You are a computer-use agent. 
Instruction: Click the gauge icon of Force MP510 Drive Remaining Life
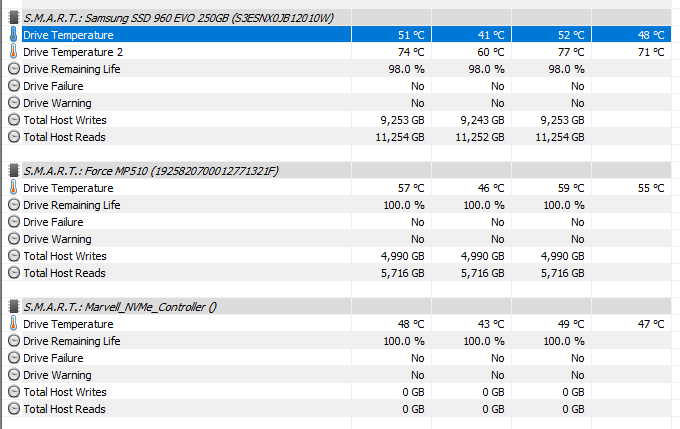[x=14, y=205]
